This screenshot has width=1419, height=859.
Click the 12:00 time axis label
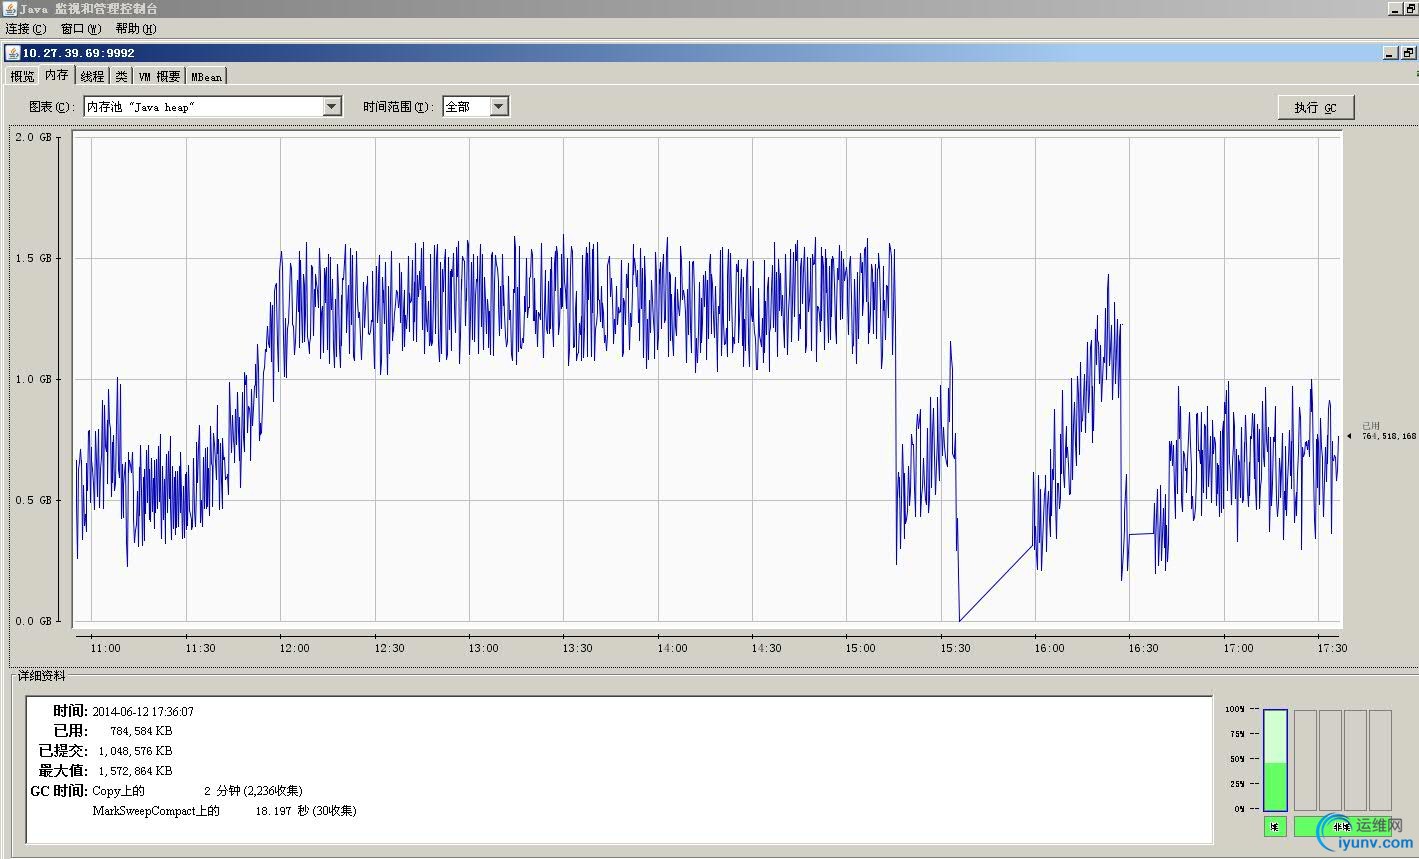click(294, 648)
